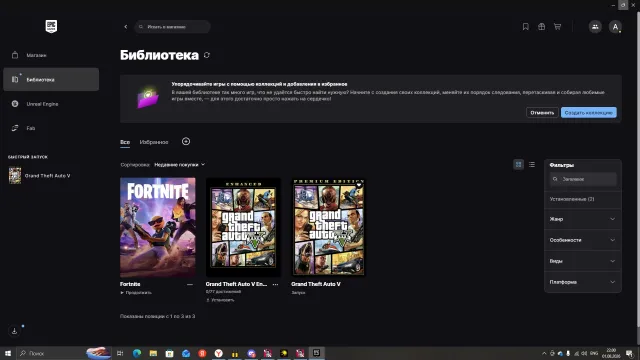This screenshot has height=360, width=640.
Task: Open GTA V Enhanced three-dot menu
Action: (276, 284)
